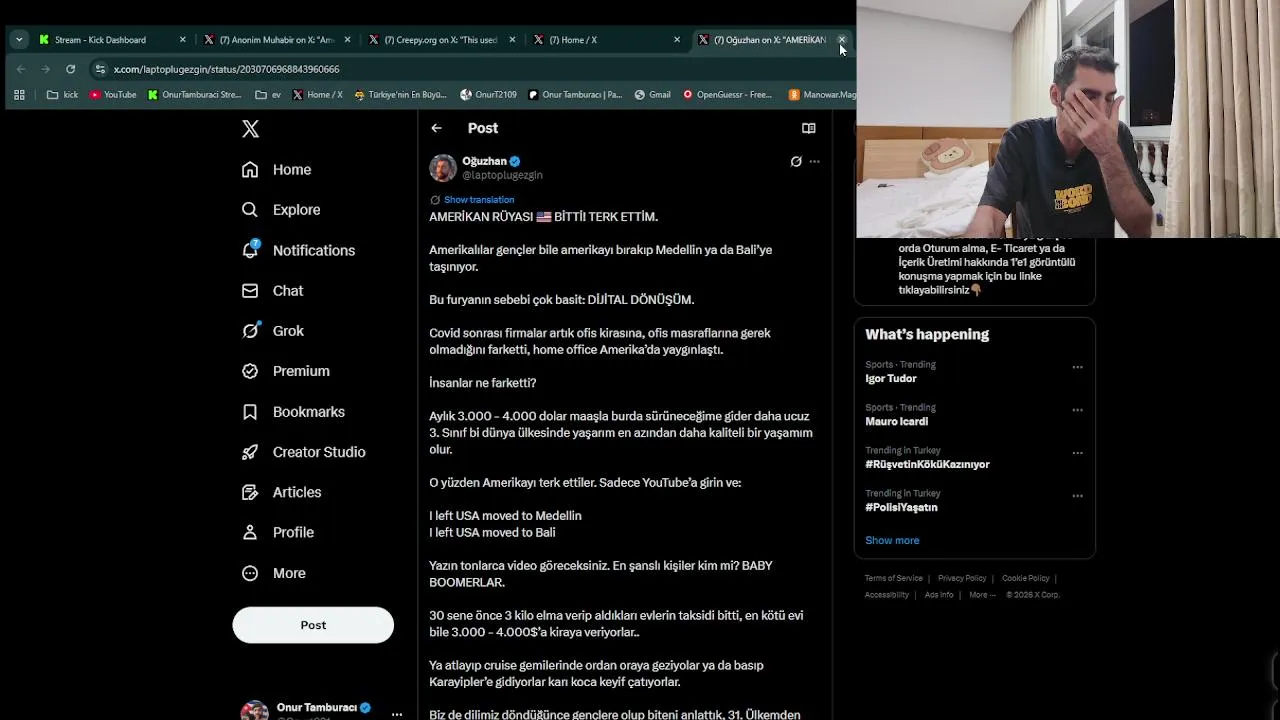Open apps grid icon in bookmarks bar
Screen dimensions: 1280x720
pos(19,95)
